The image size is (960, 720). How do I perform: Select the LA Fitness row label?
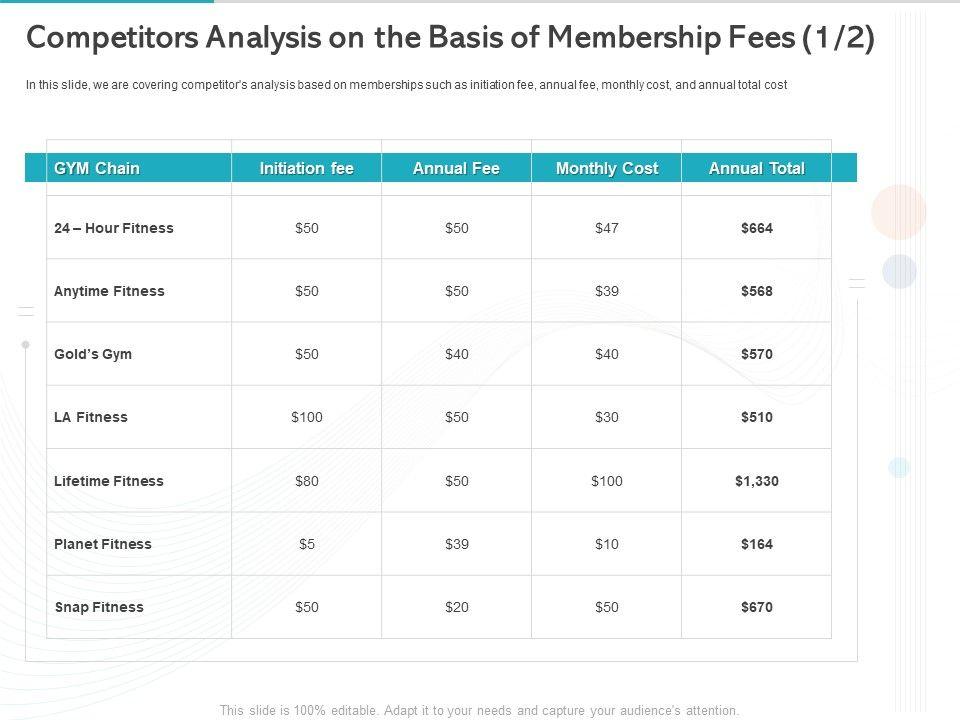pyautogui.click(x=91, y=417)
